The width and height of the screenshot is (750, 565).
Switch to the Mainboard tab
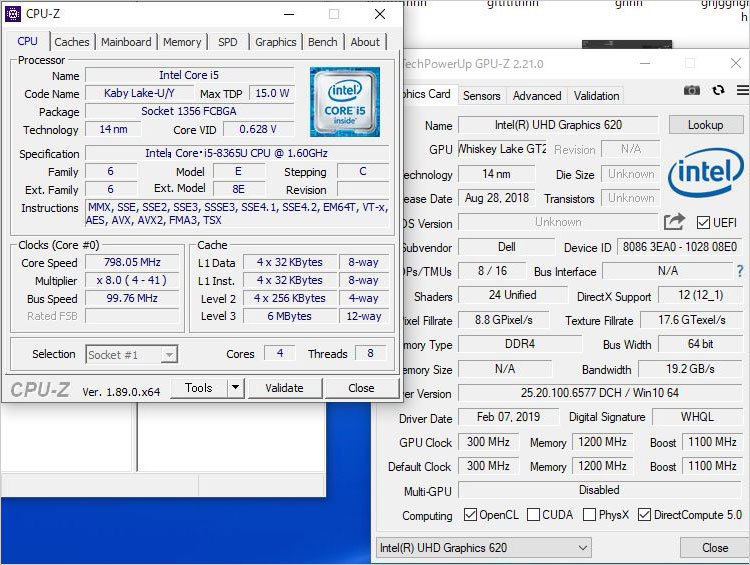126,42
